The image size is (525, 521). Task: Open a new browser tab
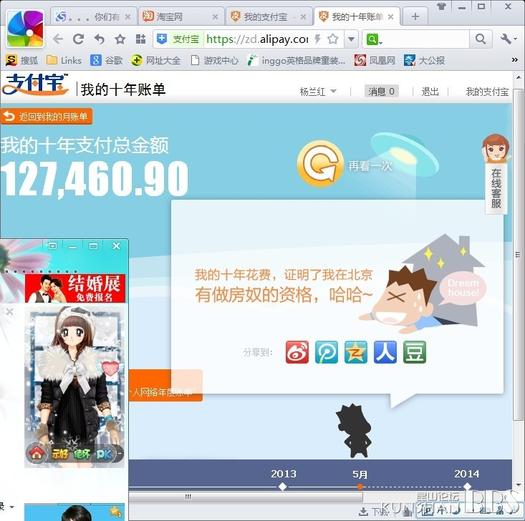pyautogui.click(x=415, y=16)
